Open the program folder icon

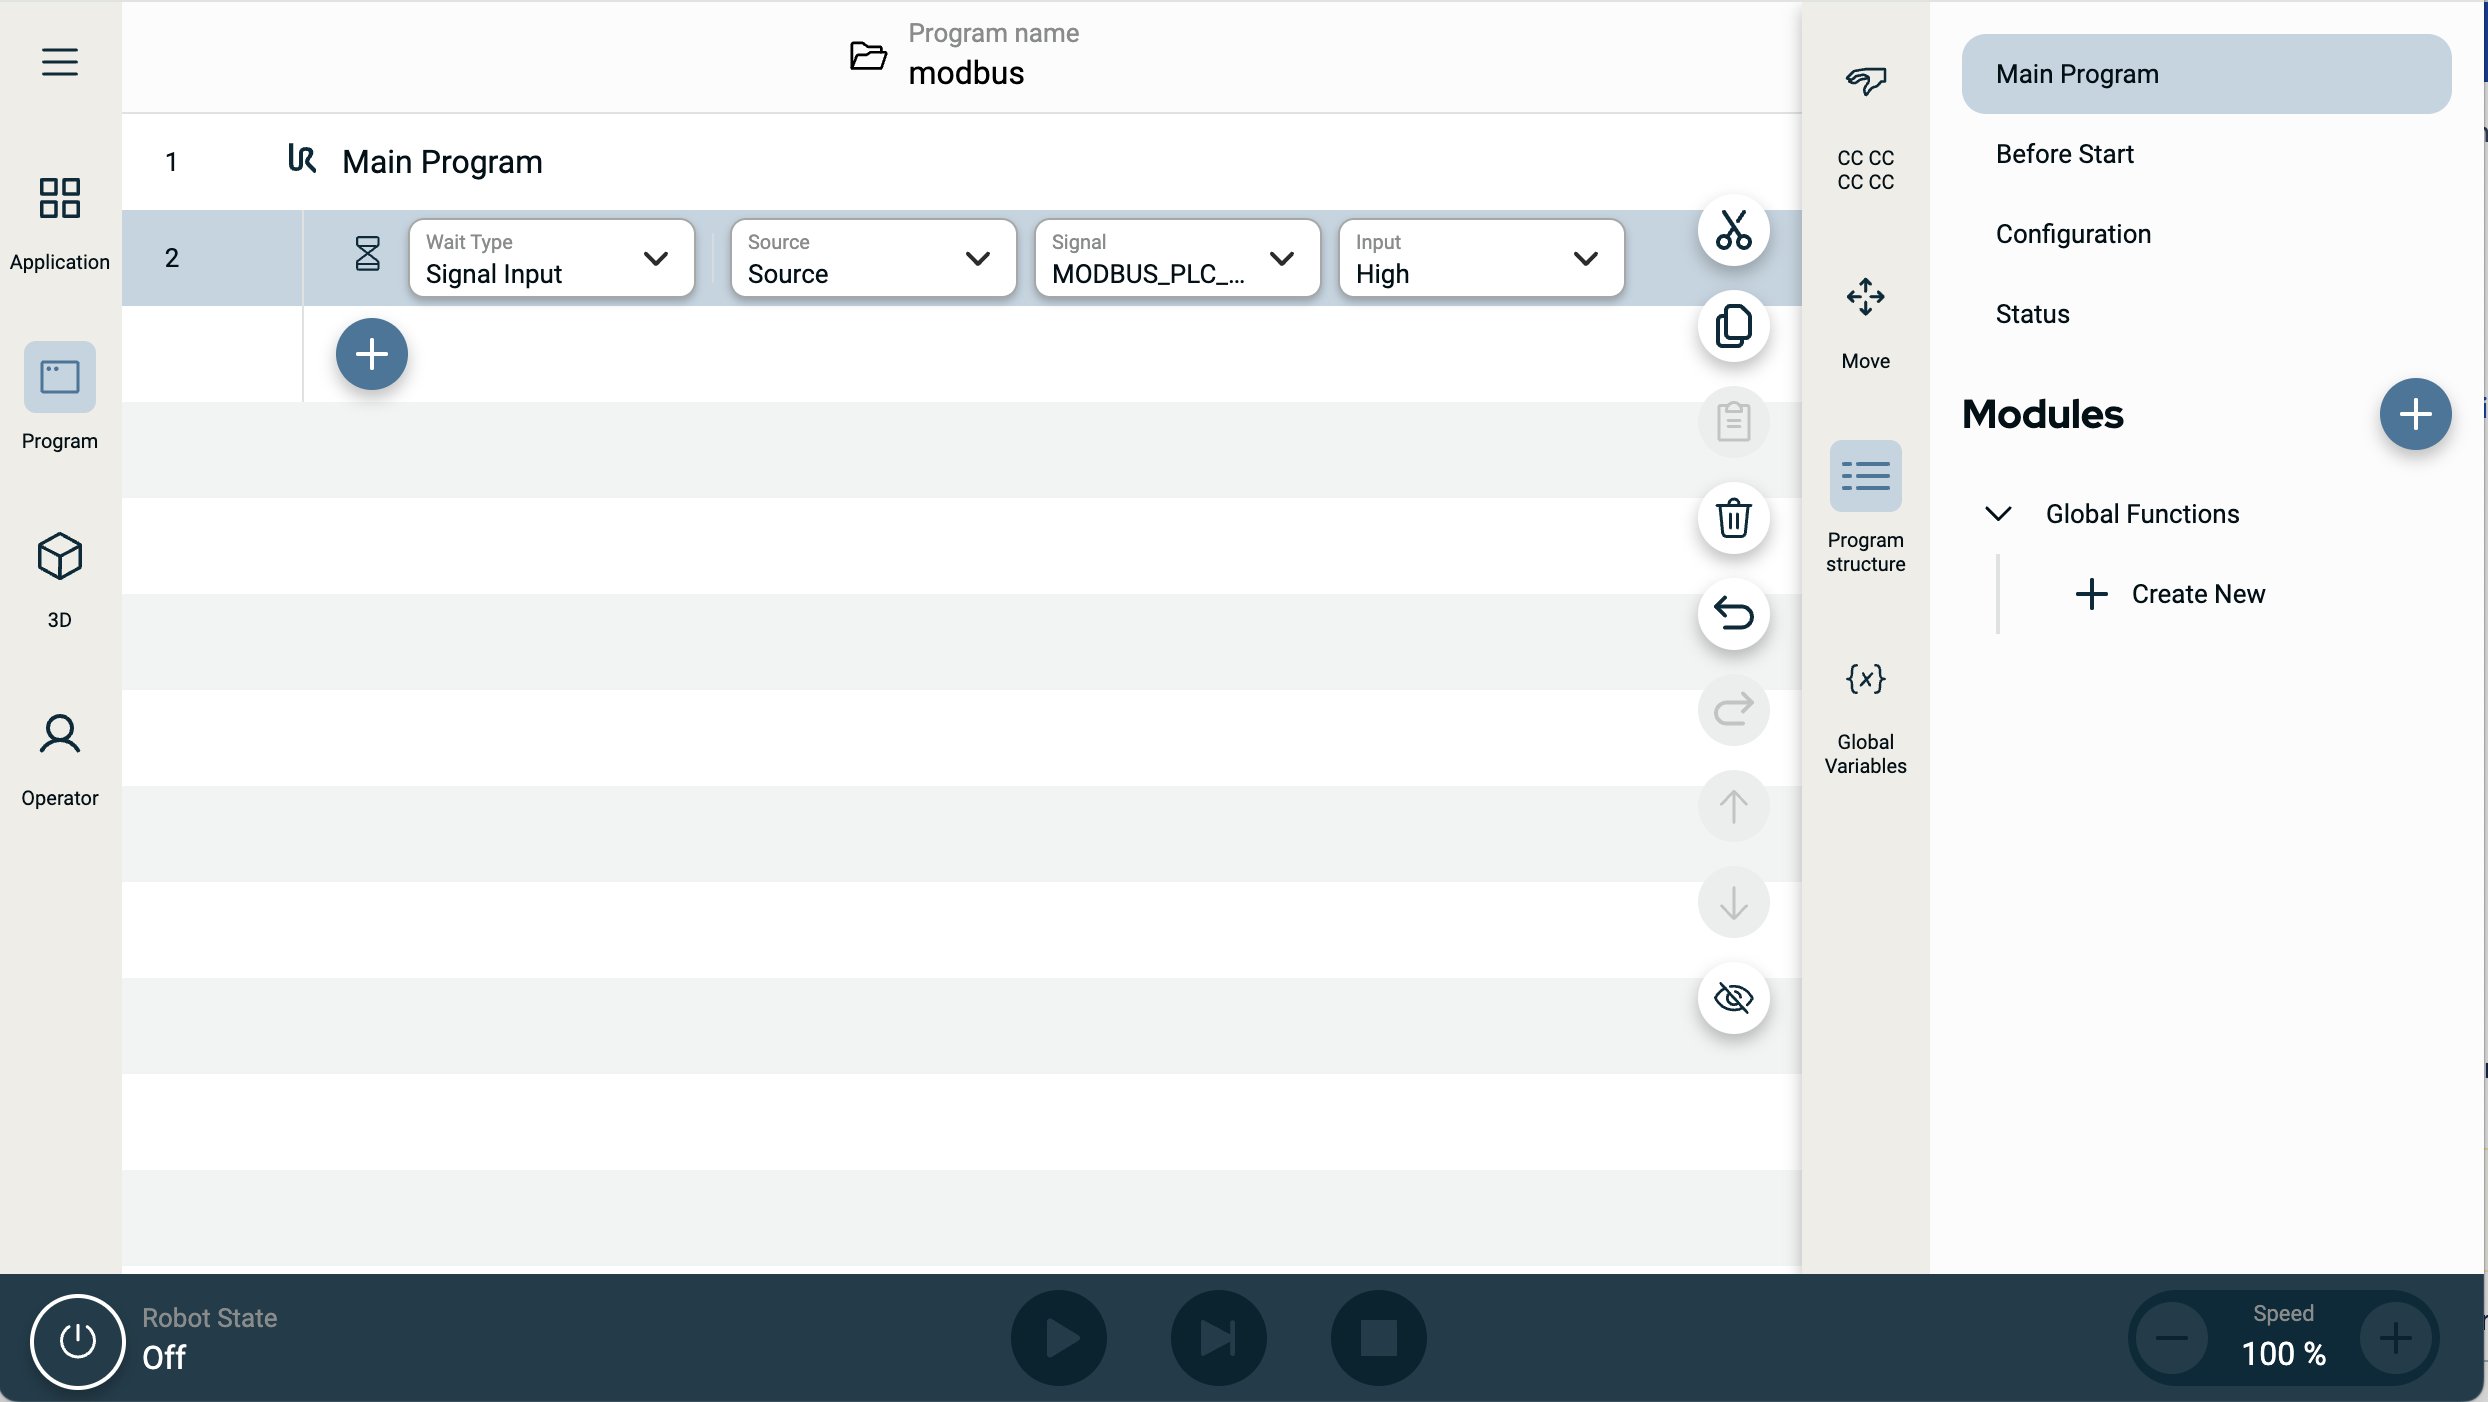867,55
